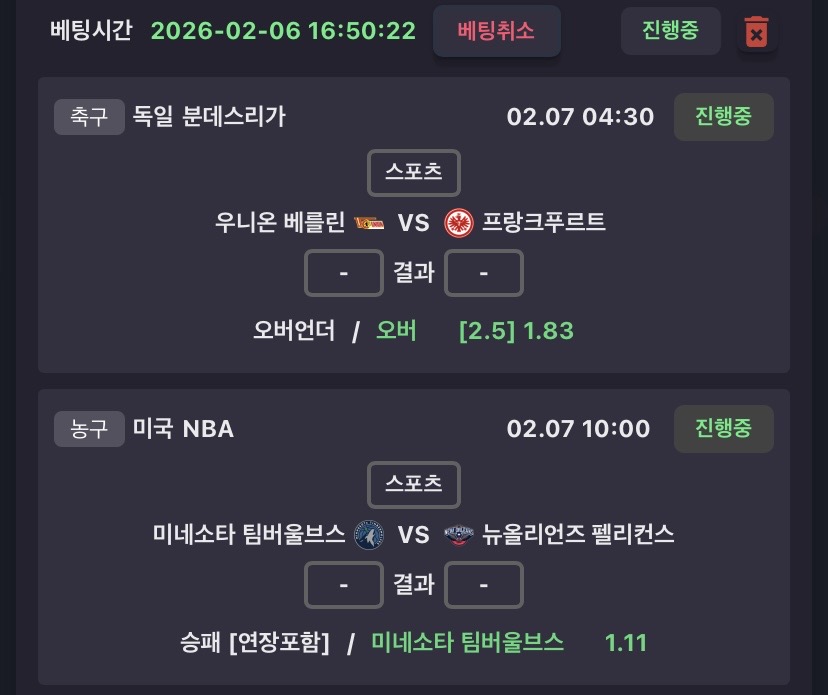Click Frankfurt's result score box
This screenshot has height=695, width=828.
tap(483, 272)
